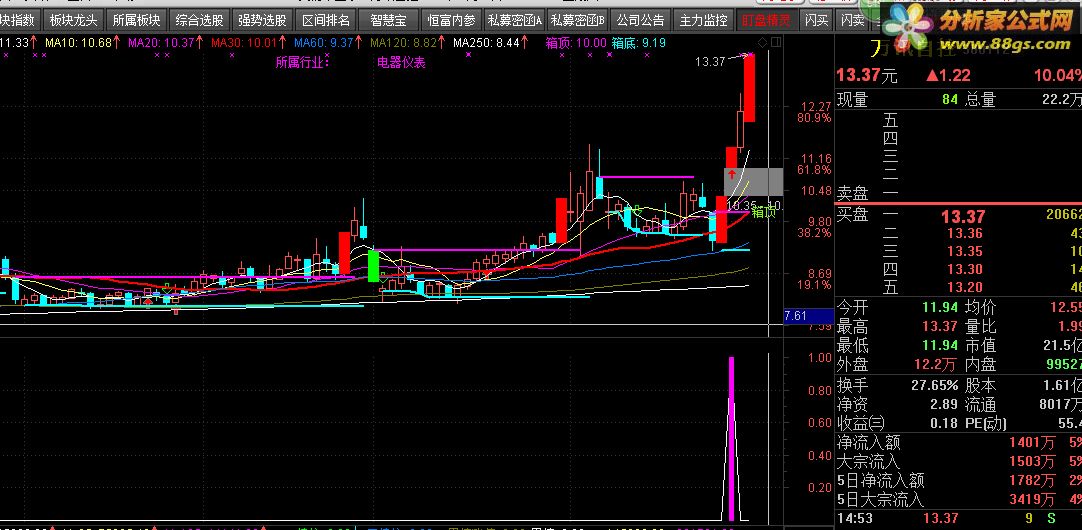Click the gray price zone box
This screenshot has width=1082, height=530.
[754, 181]
